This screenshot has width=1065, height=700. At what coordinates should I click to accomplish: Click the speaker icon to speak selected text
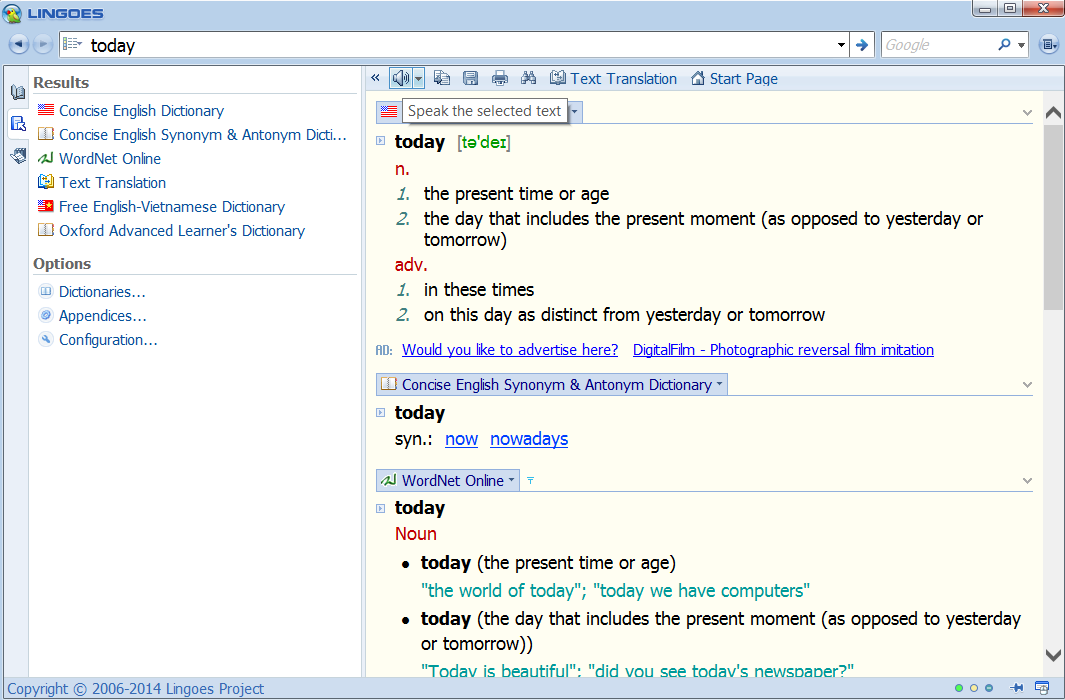click(x=401, y=78)
